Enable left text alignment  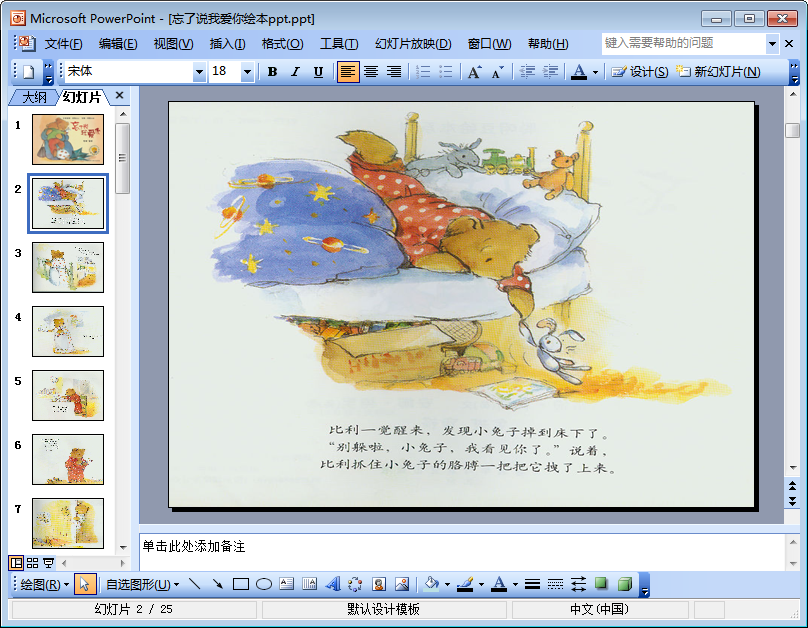(x=348, y=72)
